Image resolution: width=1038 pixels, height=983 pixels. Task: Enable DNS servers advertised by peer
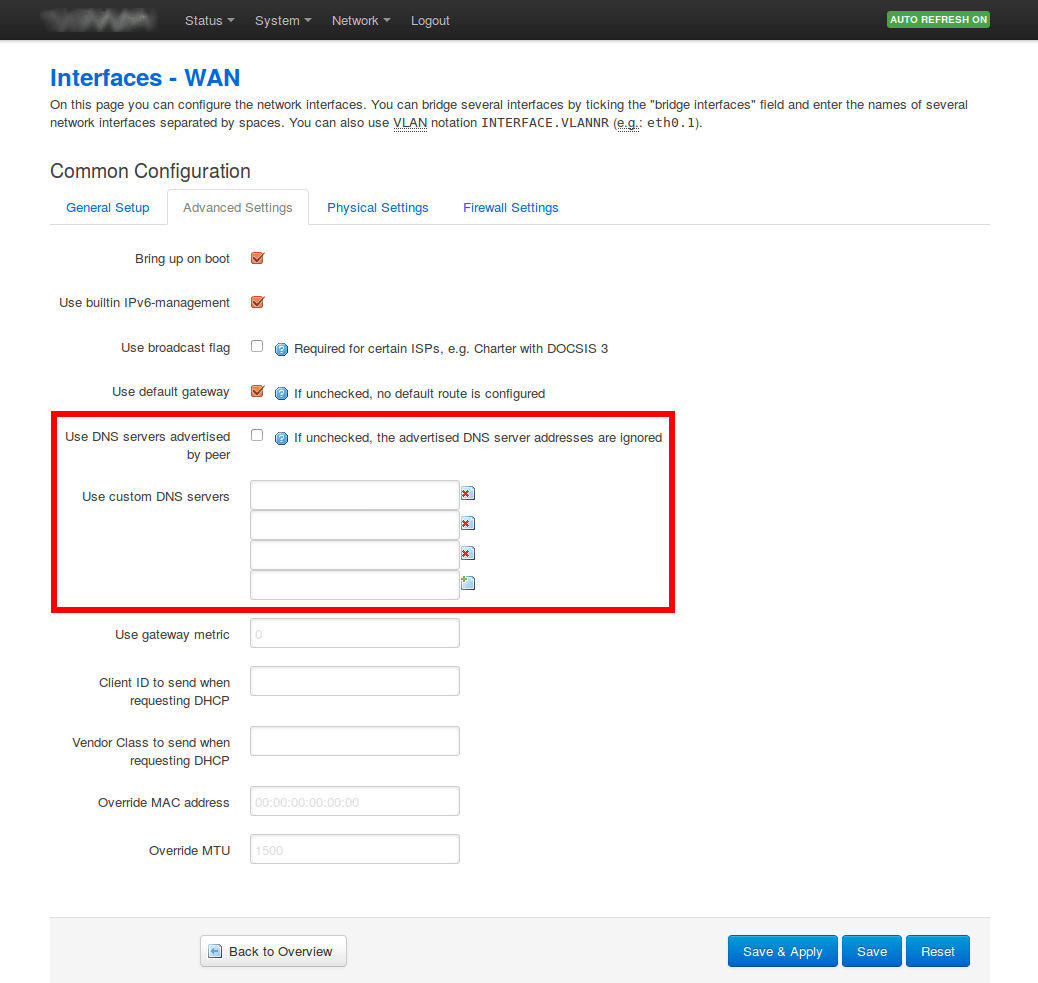tap(257, 435)
